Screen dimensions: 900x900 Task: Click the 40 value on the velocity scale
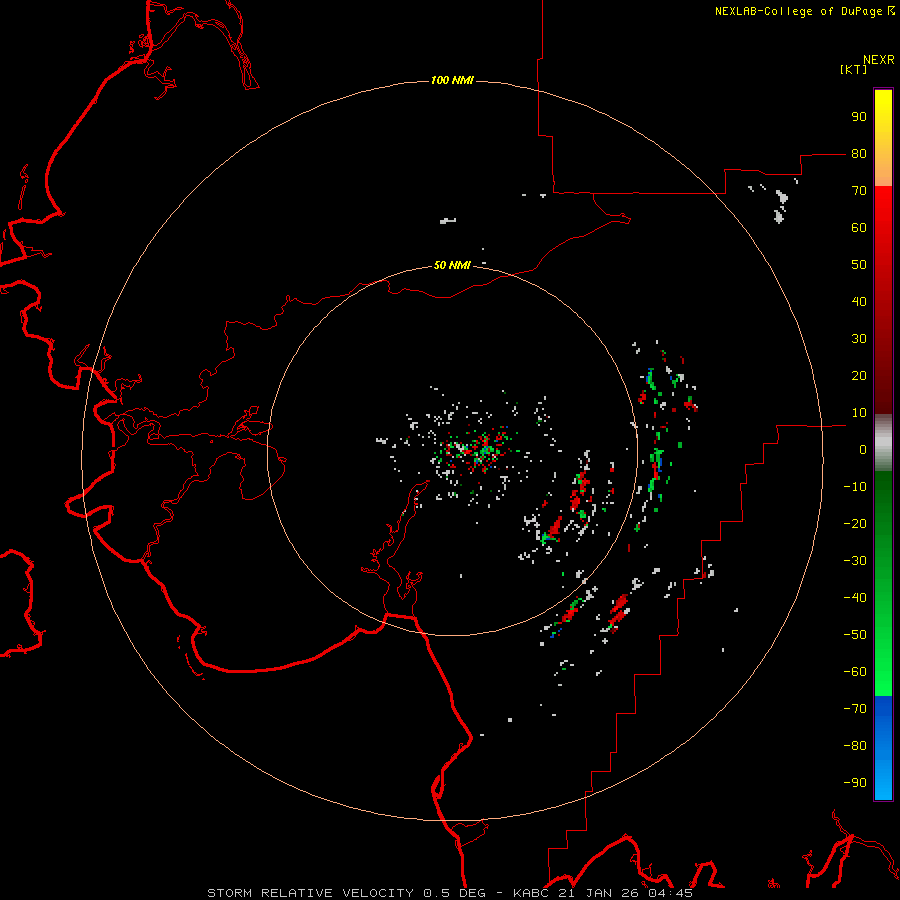pyautogui.click(x=859, y=302)
